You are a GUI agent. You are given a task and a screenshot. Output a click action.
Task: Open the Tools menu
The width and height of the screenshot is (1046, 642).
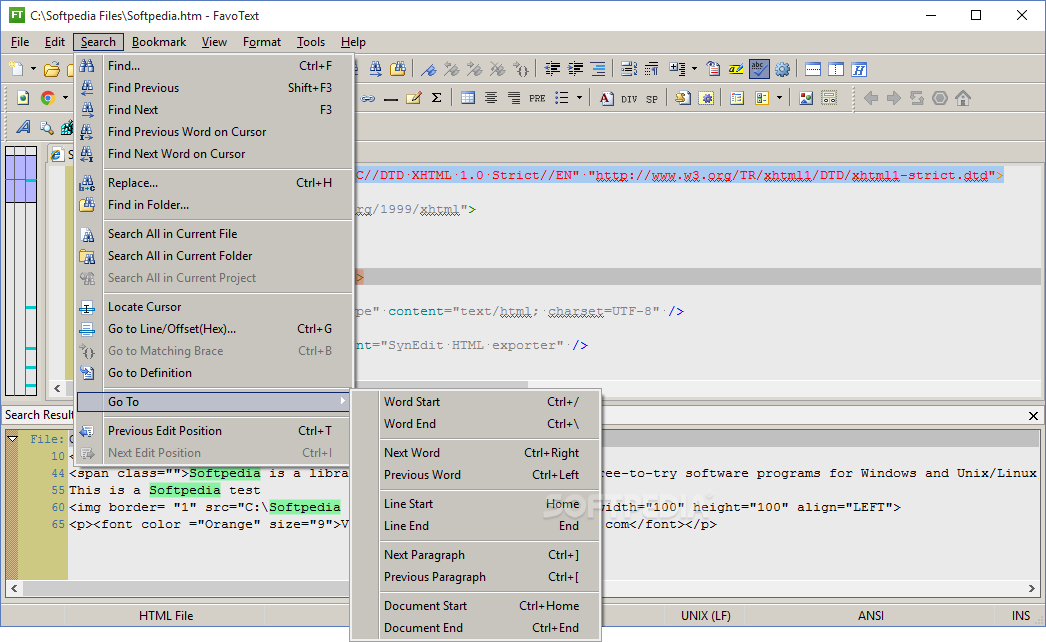point(311,42)
